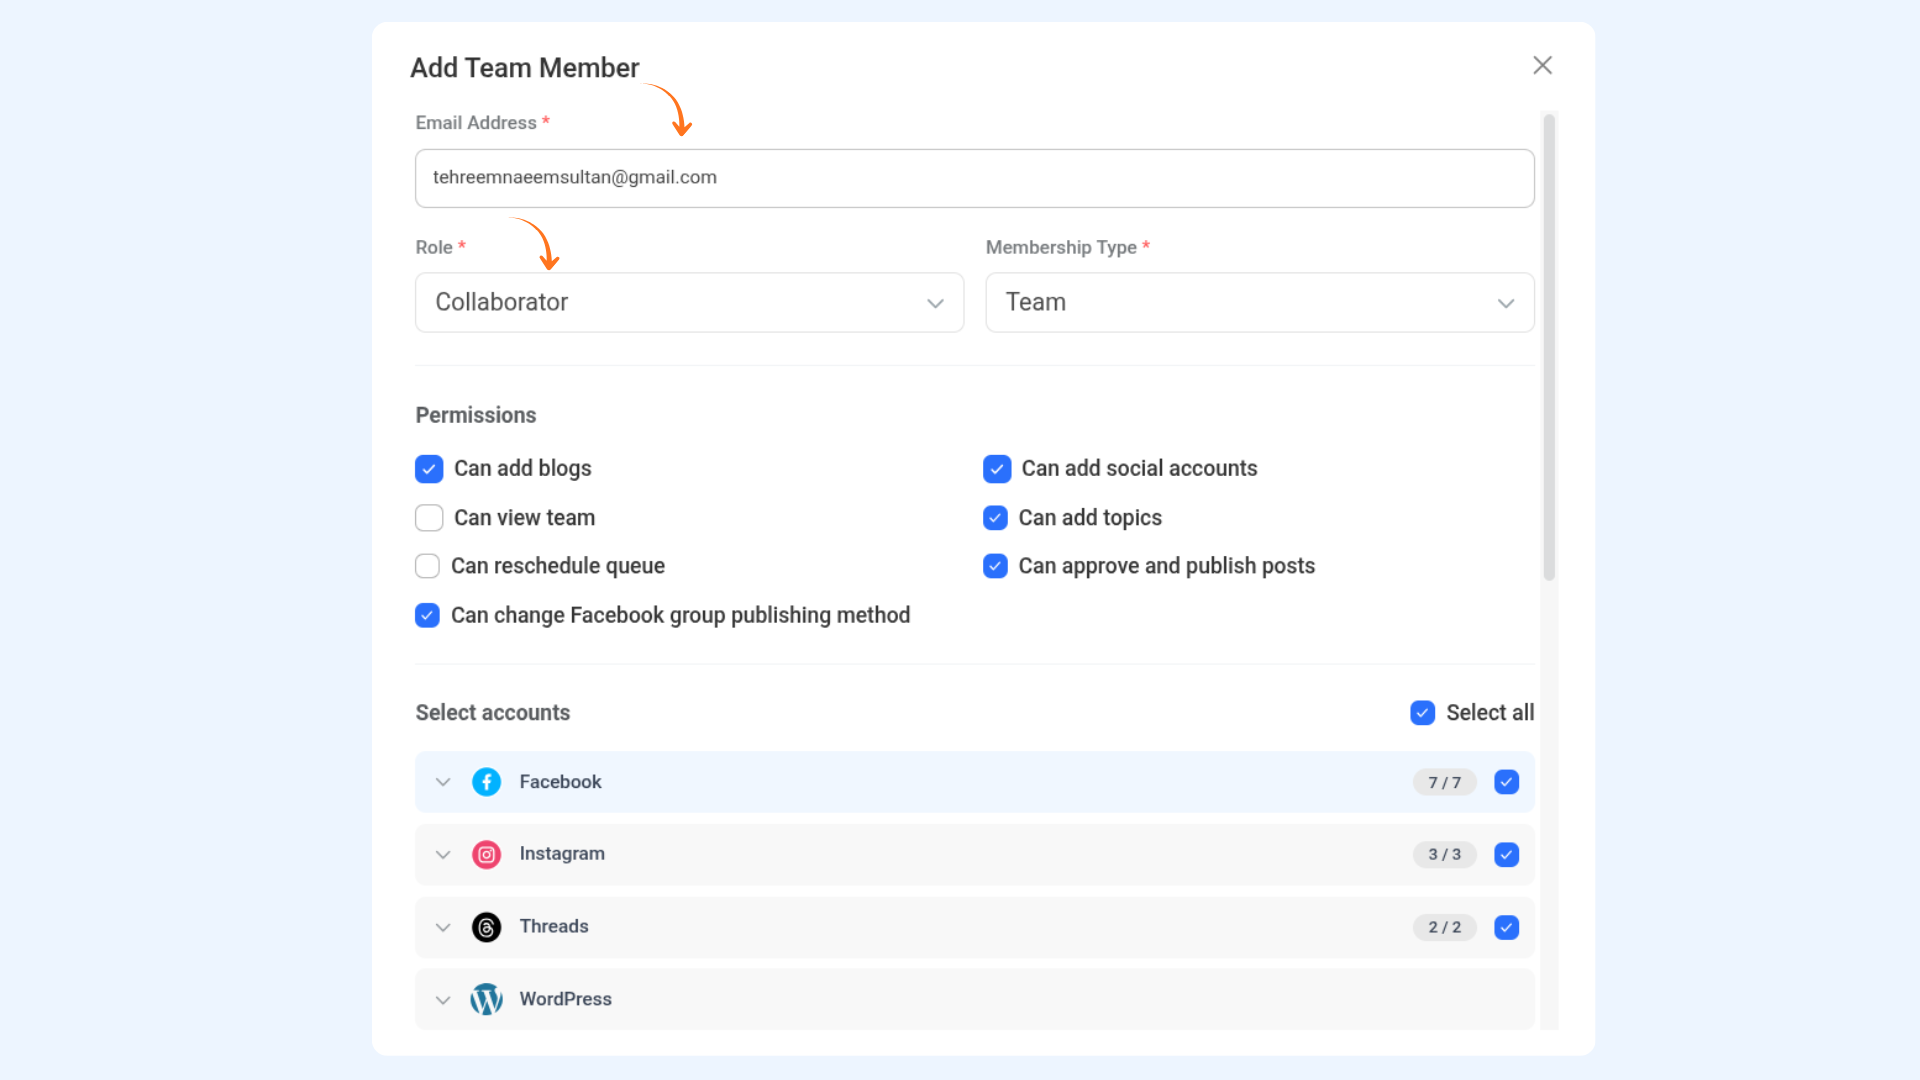Deselect all Facebook accounts checkbox
The width and height of the screenshot is (1920, 1080).
[1506, 782]
